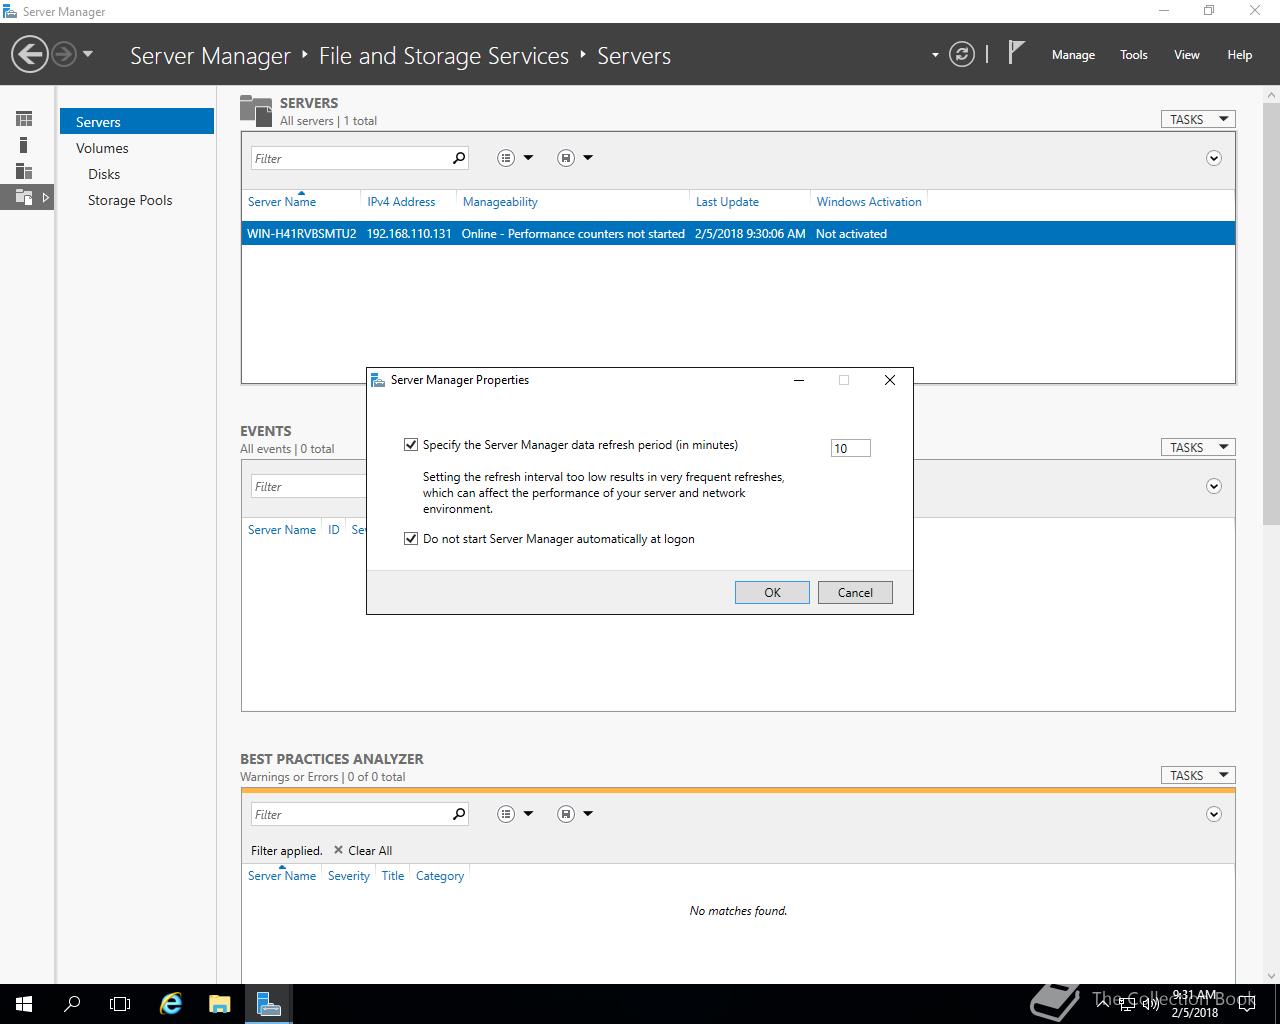Close the Server Manager Properties dialog
Viewport: 1280px width, 1024px height.
coord(890,380)
